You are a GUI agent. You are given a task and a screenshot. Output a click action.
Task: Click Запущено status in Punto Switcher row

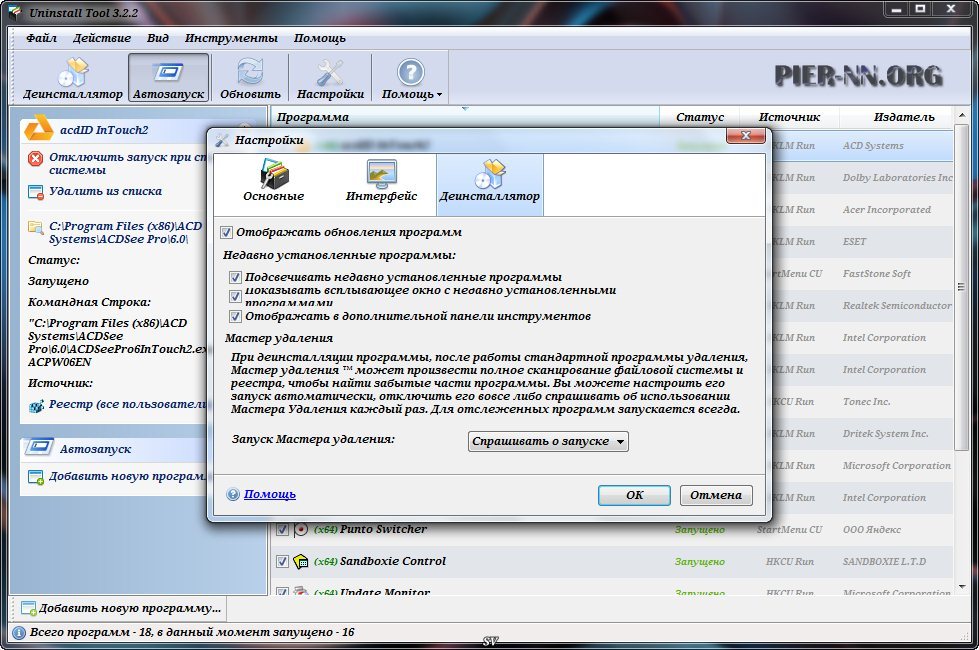pos(699,529)
